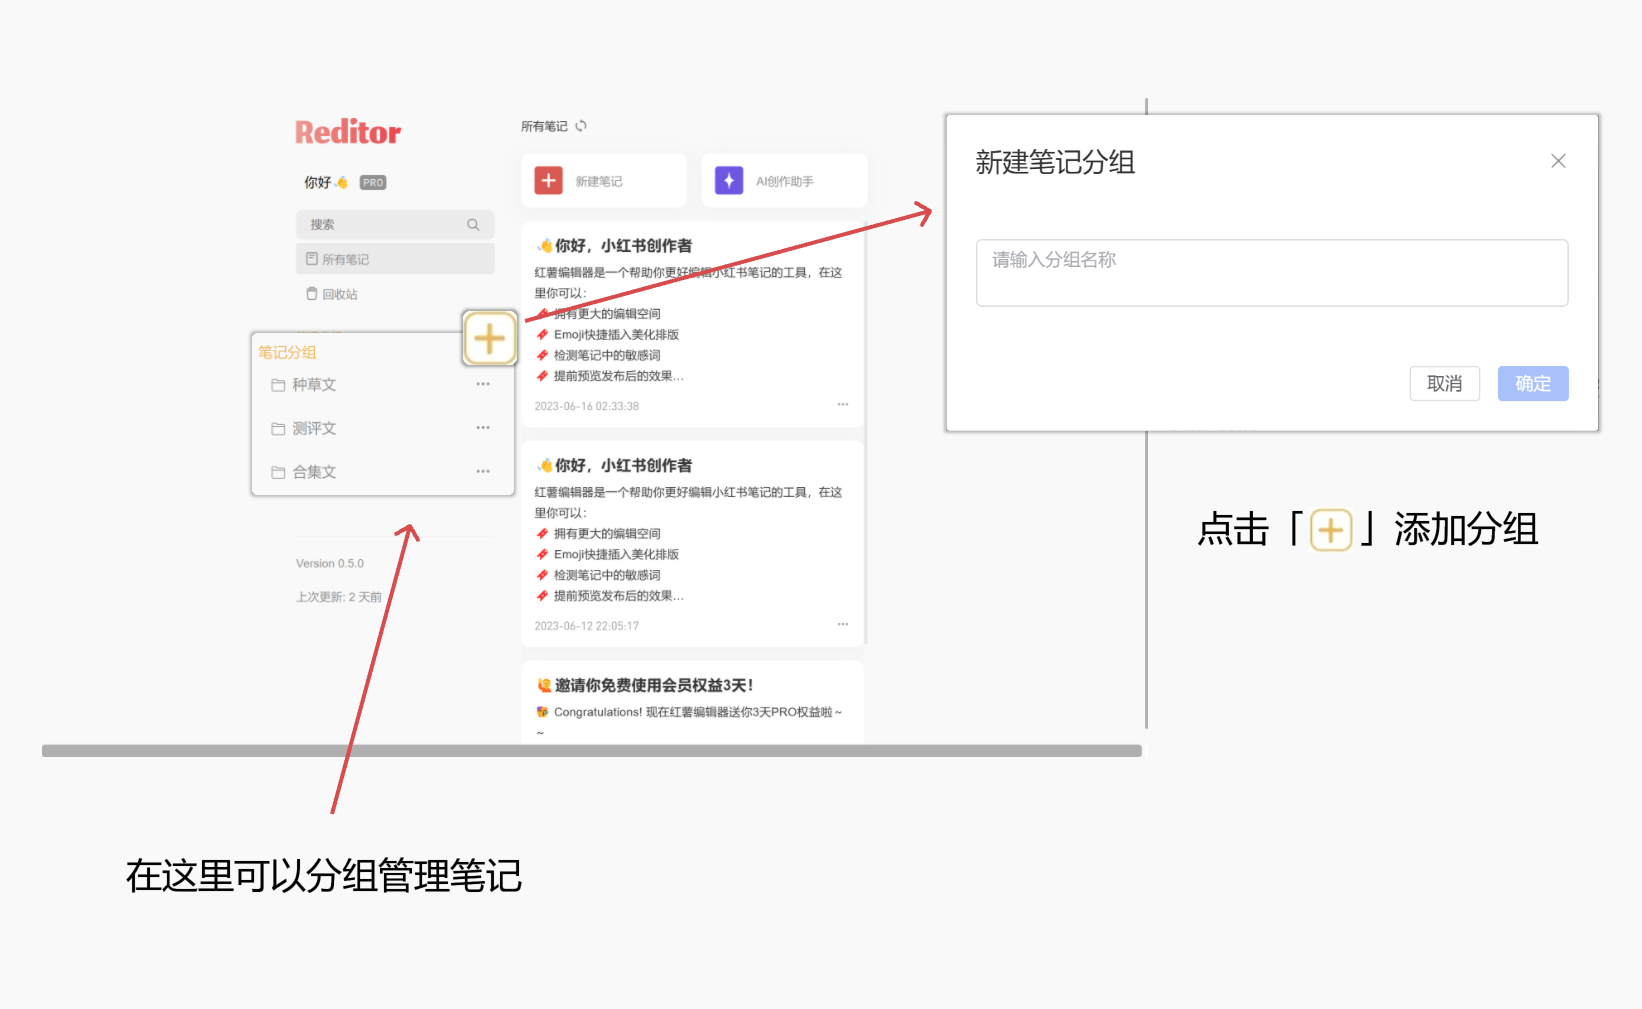Click Version 0.5.0 text
The image size is (1642, 1009).
[330, 564]
